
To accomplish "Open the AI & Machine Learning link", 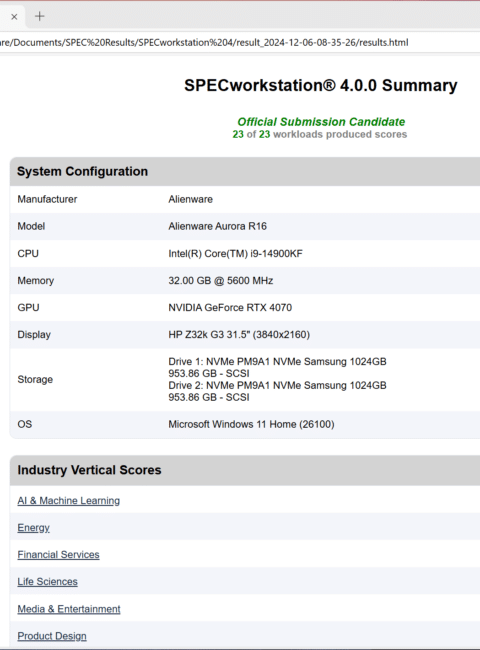I will pos(68,500).
